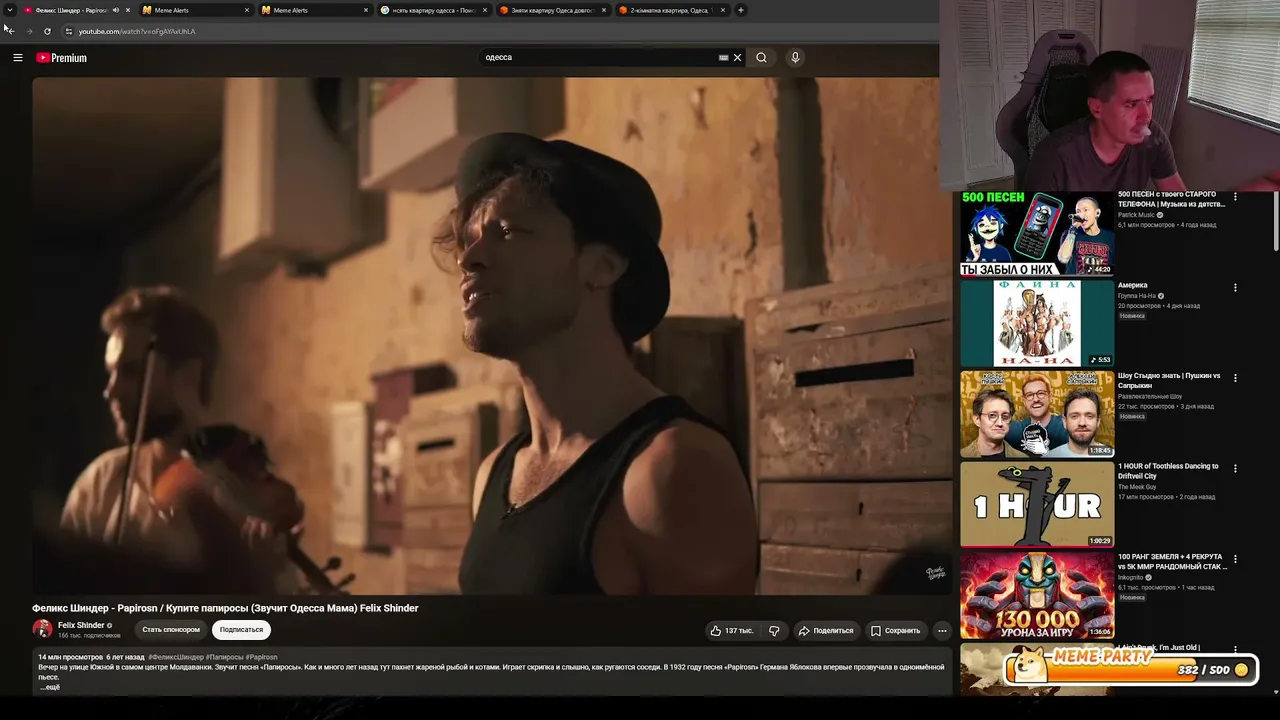Open 1 HOUR Toothless Dancing thumbnail
The width and height of the screenshot is (1280, 720).
1037,504
